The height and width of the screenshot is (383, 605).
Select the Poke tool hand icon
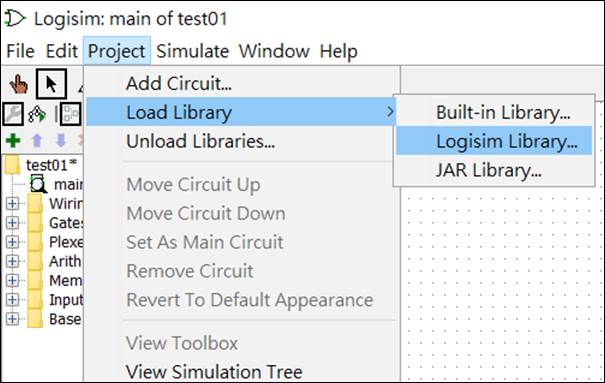pos(18,84)
